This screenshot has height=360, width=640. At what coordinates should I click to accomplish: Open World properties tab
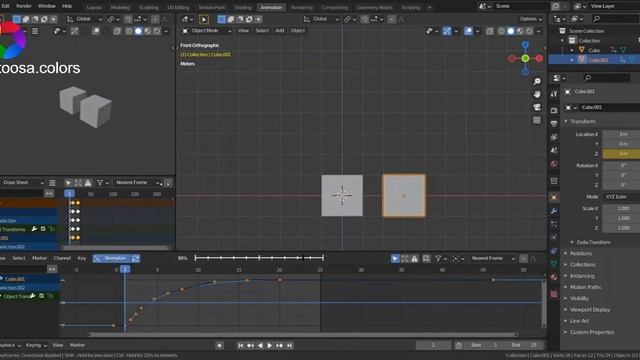pos(554,164)
